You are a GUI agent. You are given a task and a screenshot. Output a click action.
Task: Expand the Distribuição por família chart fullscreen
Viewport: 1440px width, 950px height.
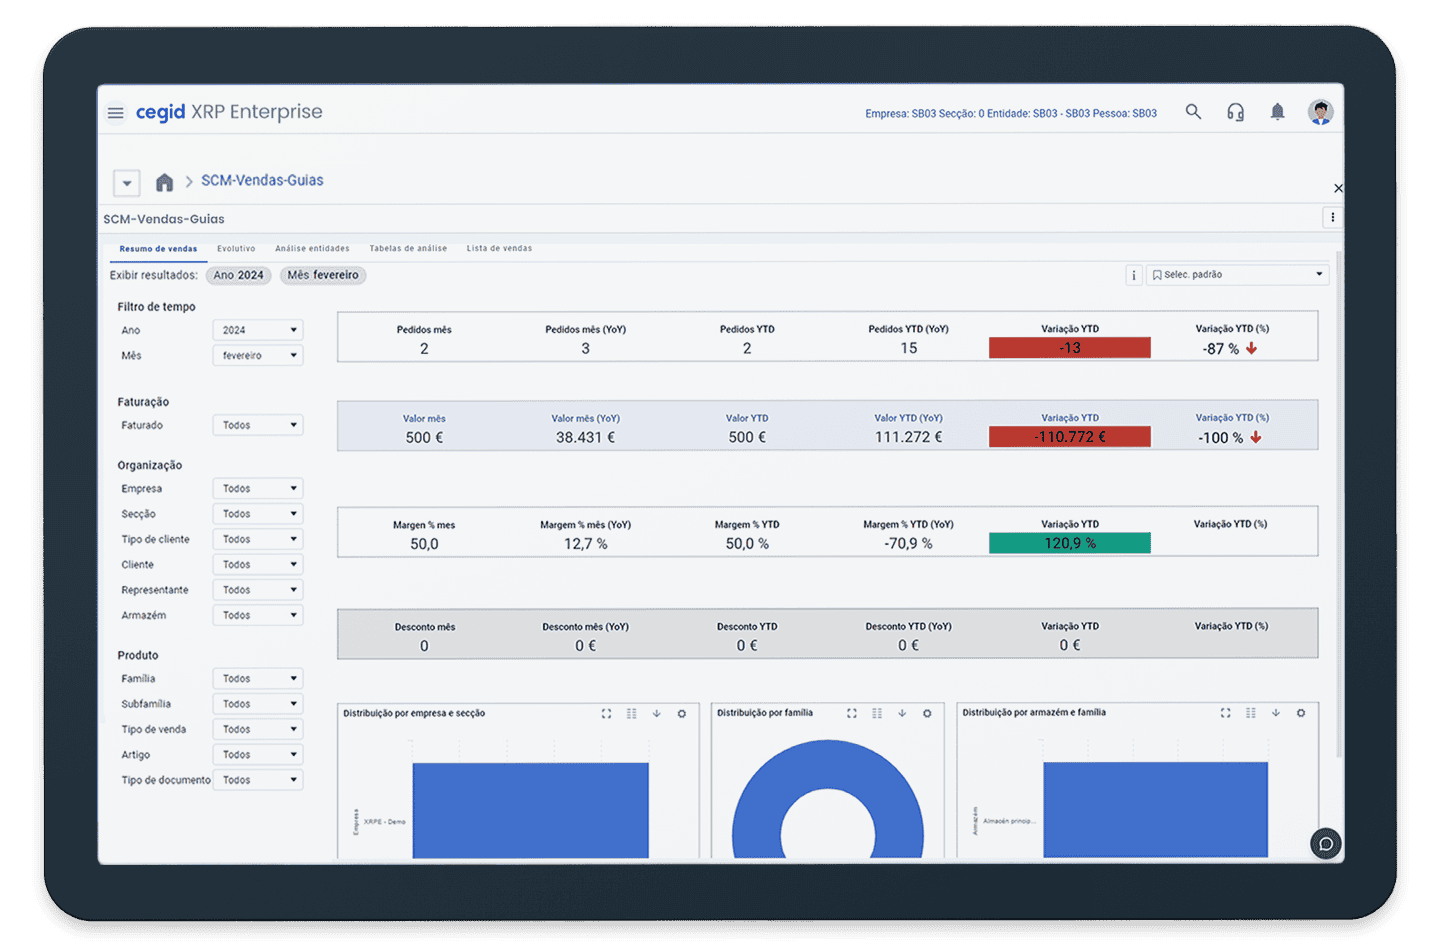click(x=852, y=714)
